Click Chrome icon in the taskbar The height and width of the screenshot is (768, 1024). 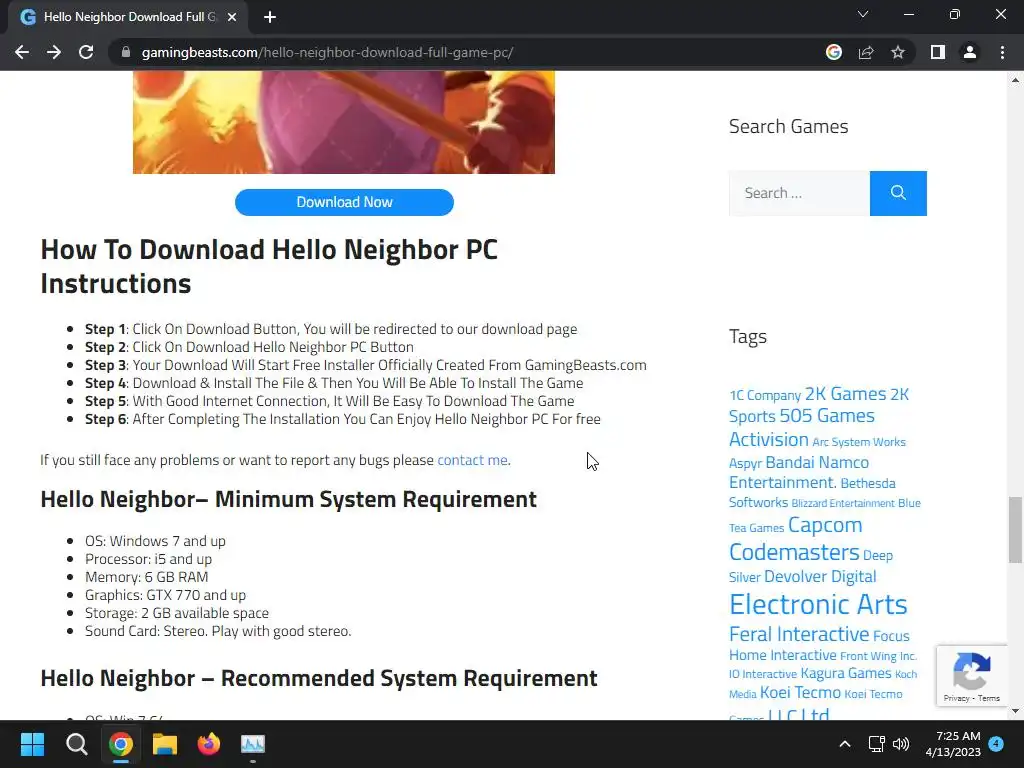pyautogui.click(x=121, y=744)
